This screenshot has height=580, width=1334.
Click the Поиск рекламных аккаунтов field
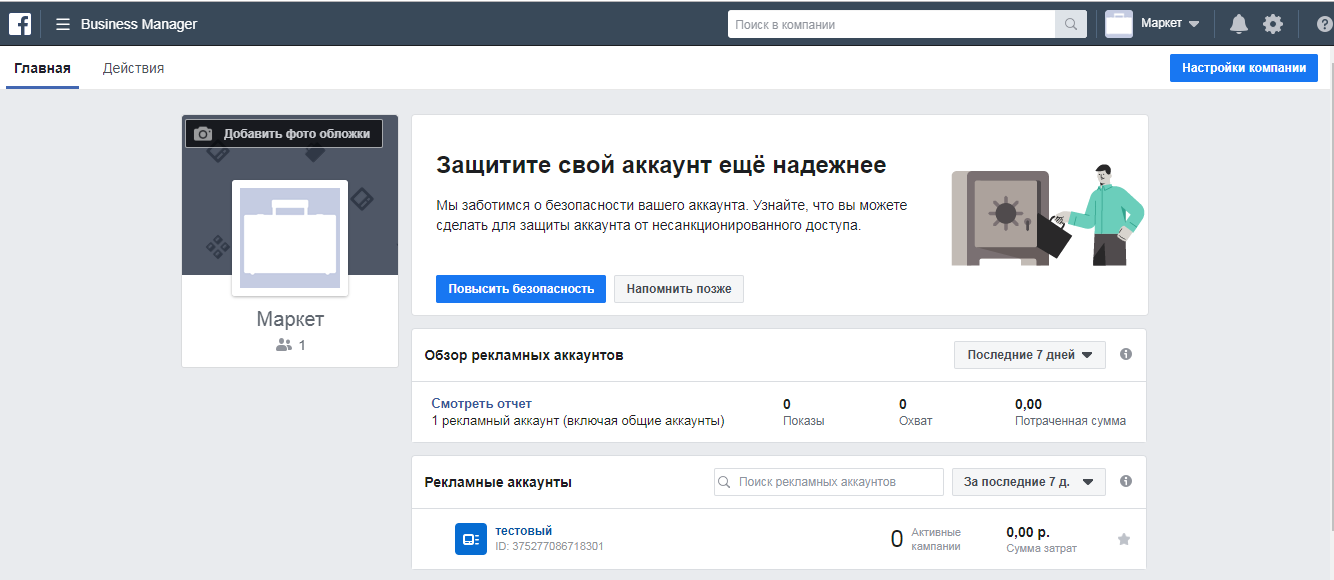point(829,482)
